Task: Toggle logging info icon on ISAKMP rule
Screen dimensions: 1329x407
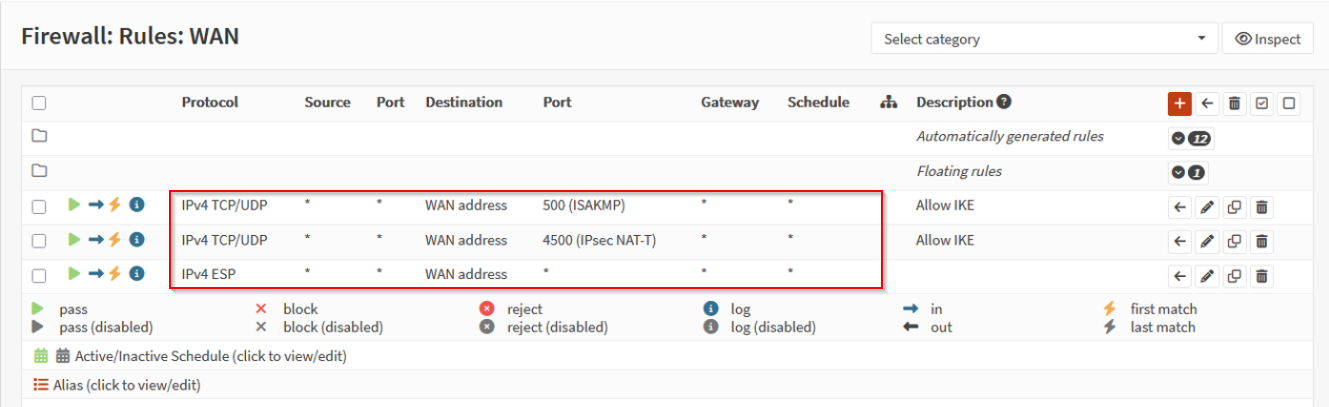Action: [x=137, y=205]
